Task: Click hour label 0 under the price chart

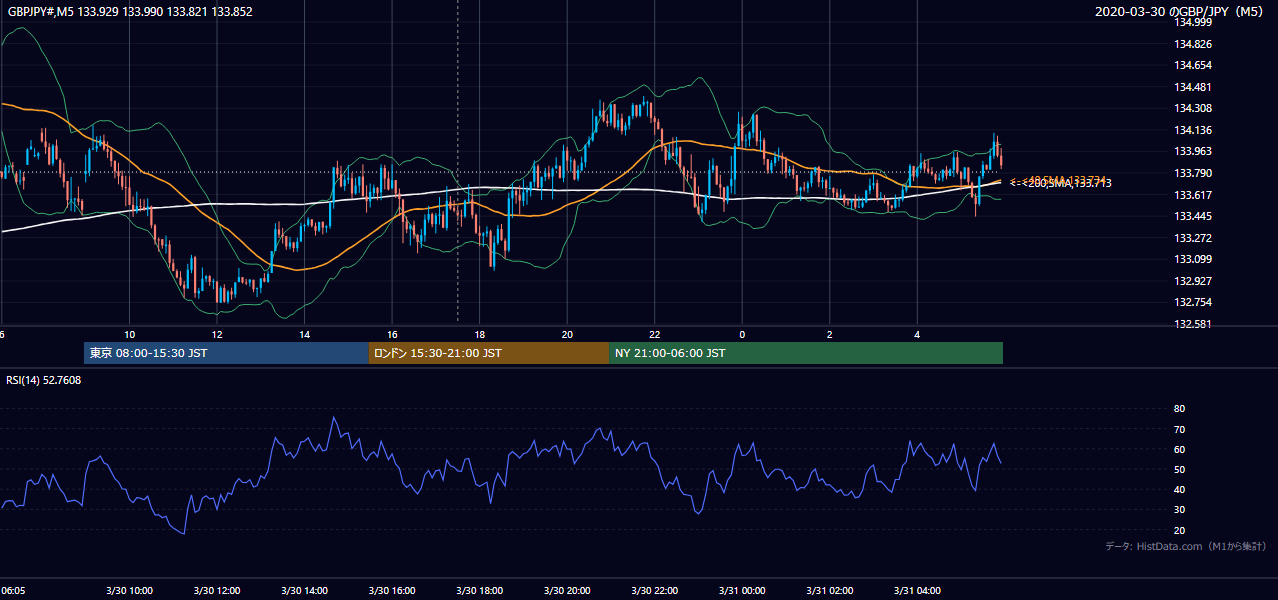Action: [x=742, y=334]
